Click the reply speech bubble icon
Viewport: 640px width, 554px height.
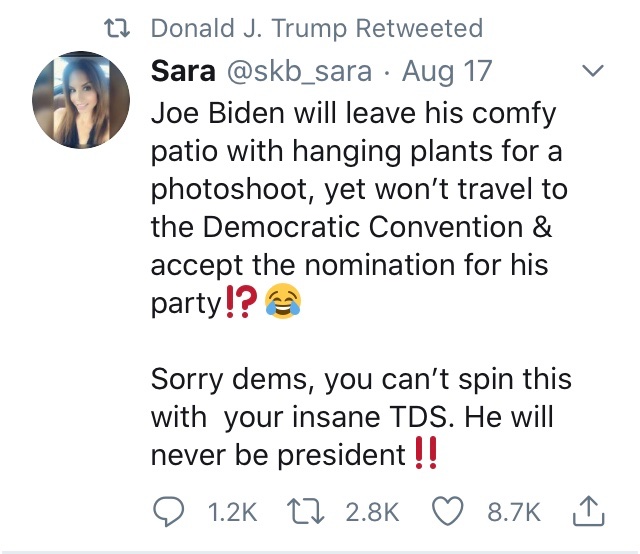(x=165, y=512)
